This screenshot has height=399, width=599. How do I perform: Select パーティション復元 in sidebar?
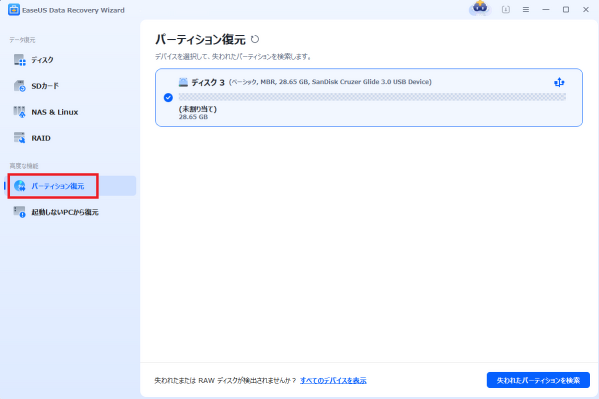click(x=70, y=186)
